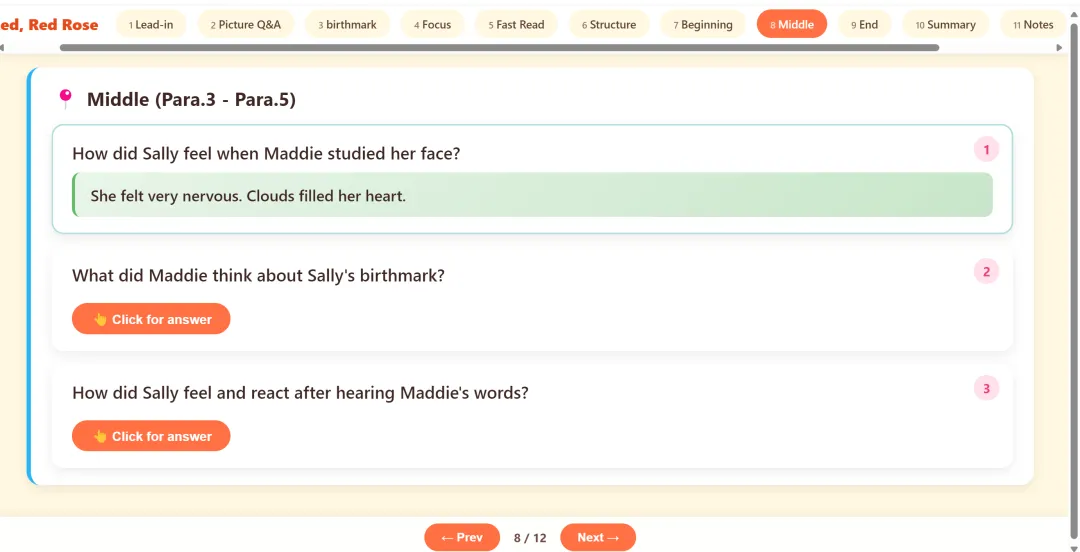Select the Fast Read tab

(x=517, y=25)
